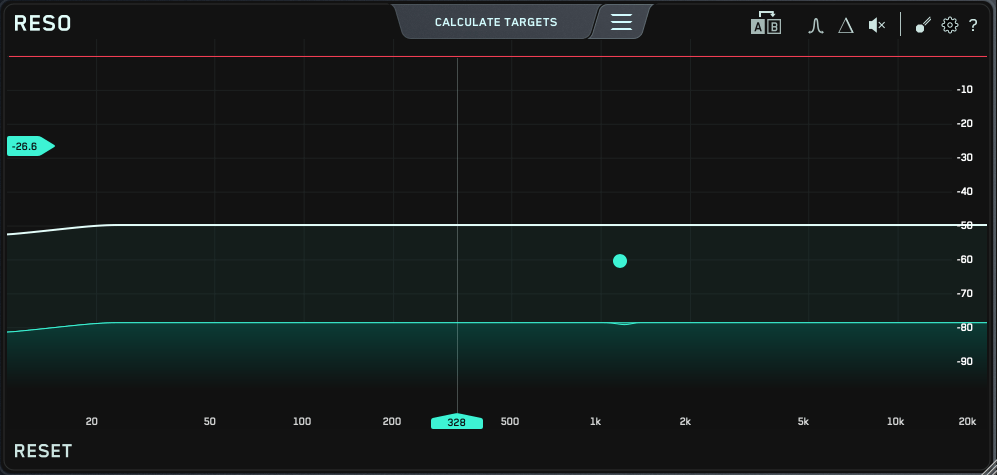Toggle the mute speaker icon
Screen dimensions: 997x475
point(876,25)
